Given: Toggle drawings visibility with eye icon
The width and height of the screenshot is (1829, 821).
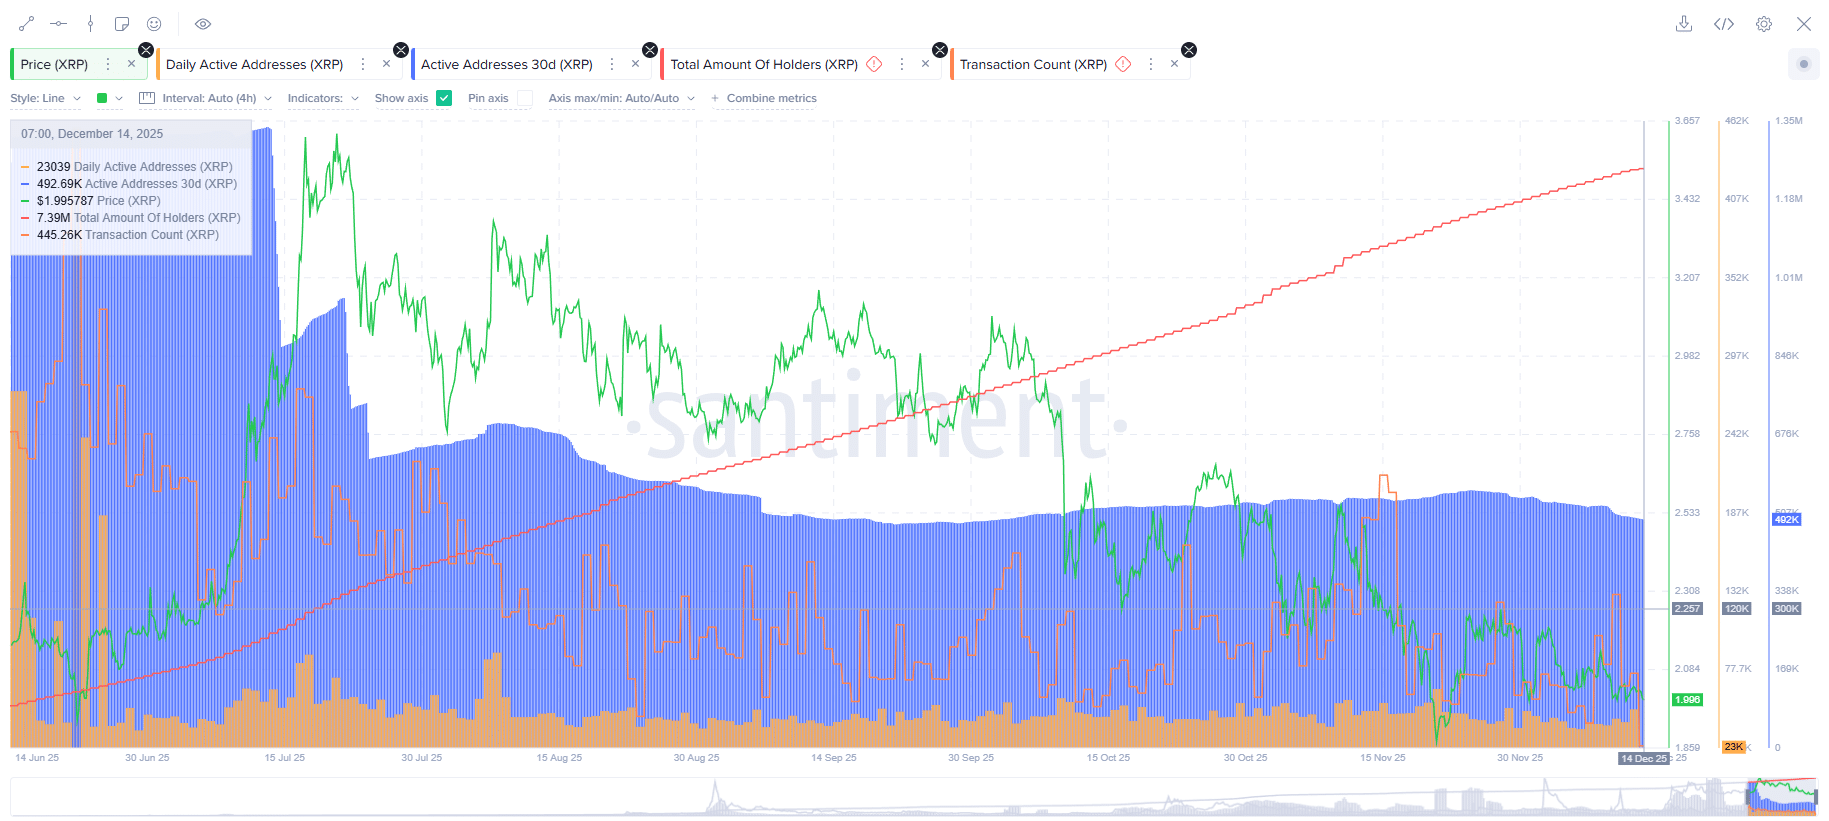Looking at the screenshot, I should (x=203, y=24).
